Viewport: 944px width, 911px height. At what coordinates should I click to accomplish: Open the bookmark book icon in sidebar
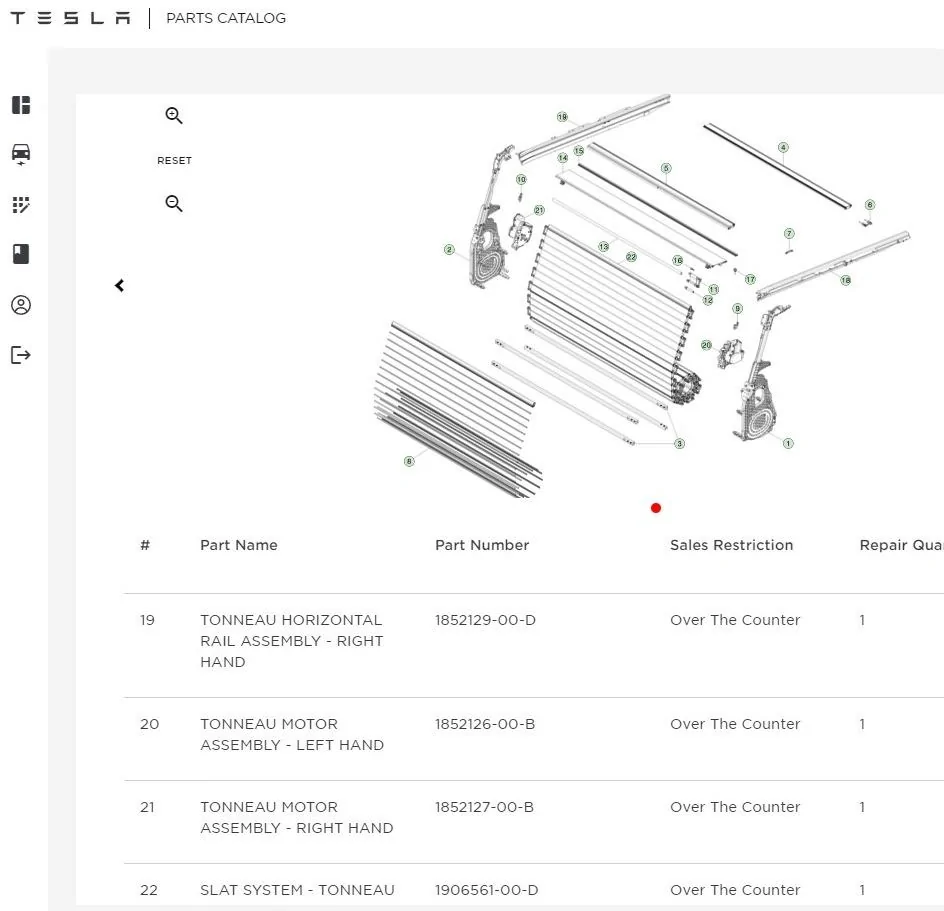point(21,254)
